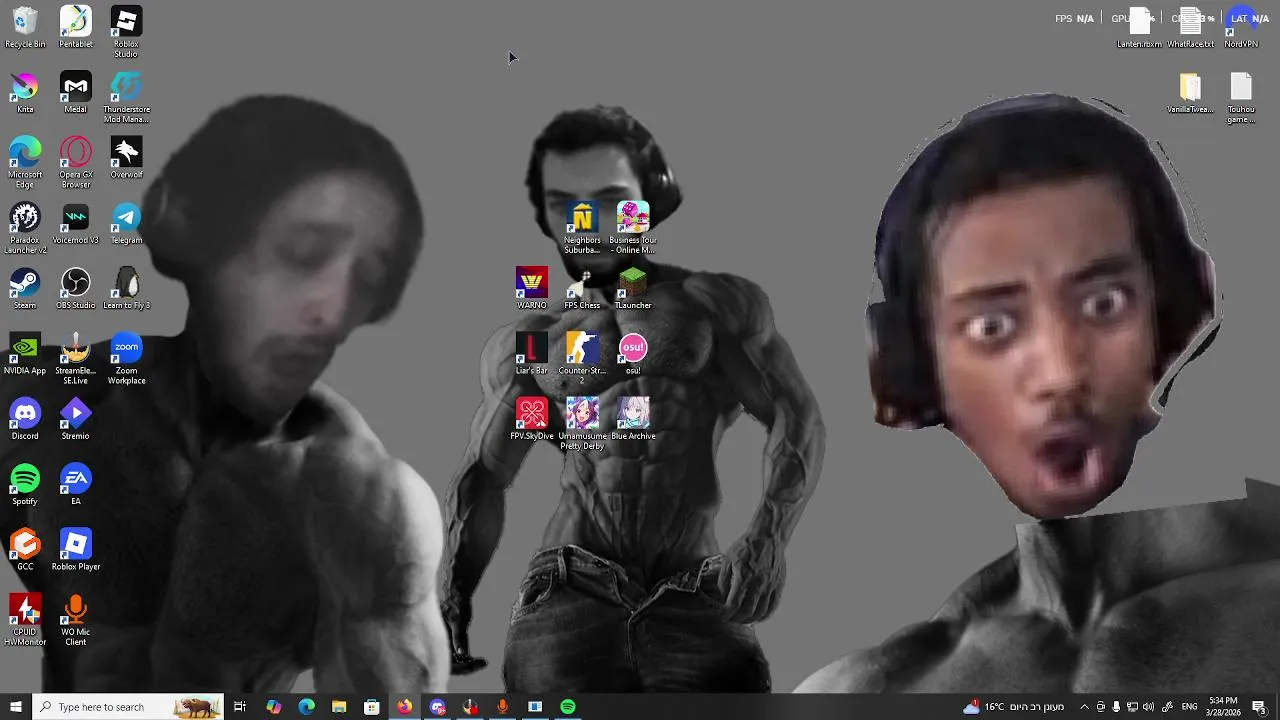Launch the Spotify desktop shortcut

(x=25, y=485)
